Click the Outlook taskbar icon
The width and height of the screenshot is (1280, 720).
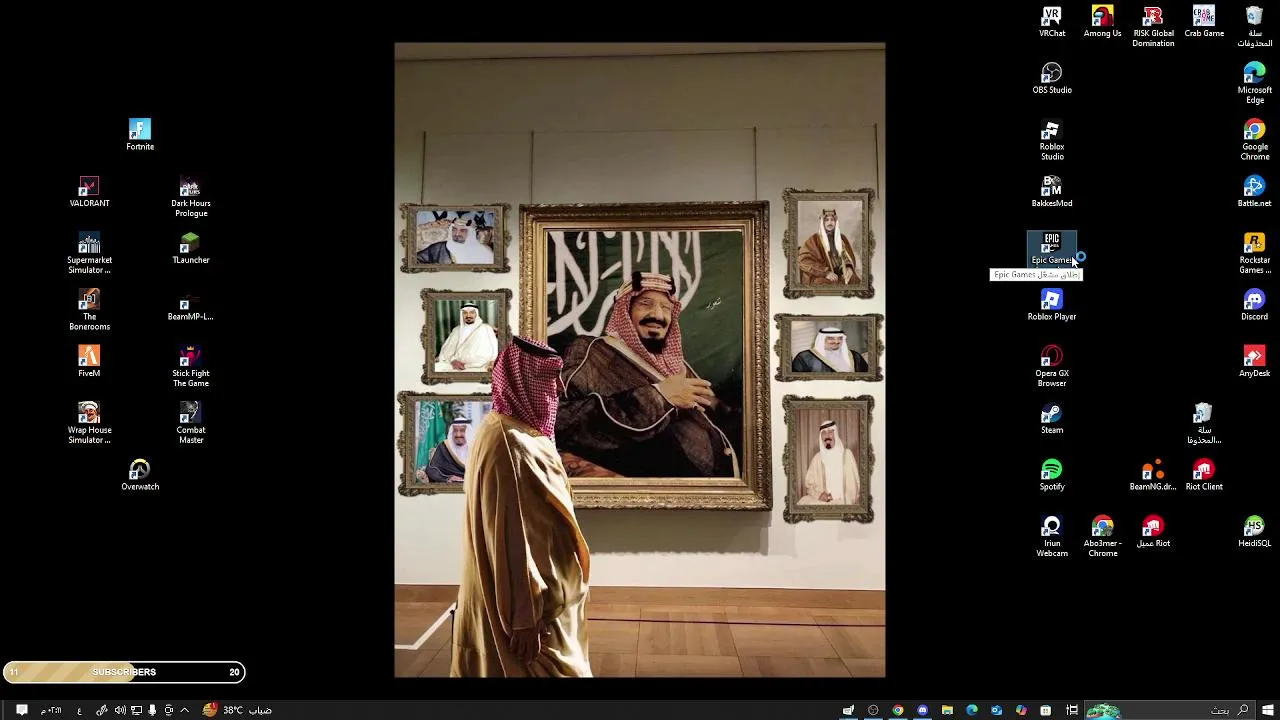[x=996, y=710]
